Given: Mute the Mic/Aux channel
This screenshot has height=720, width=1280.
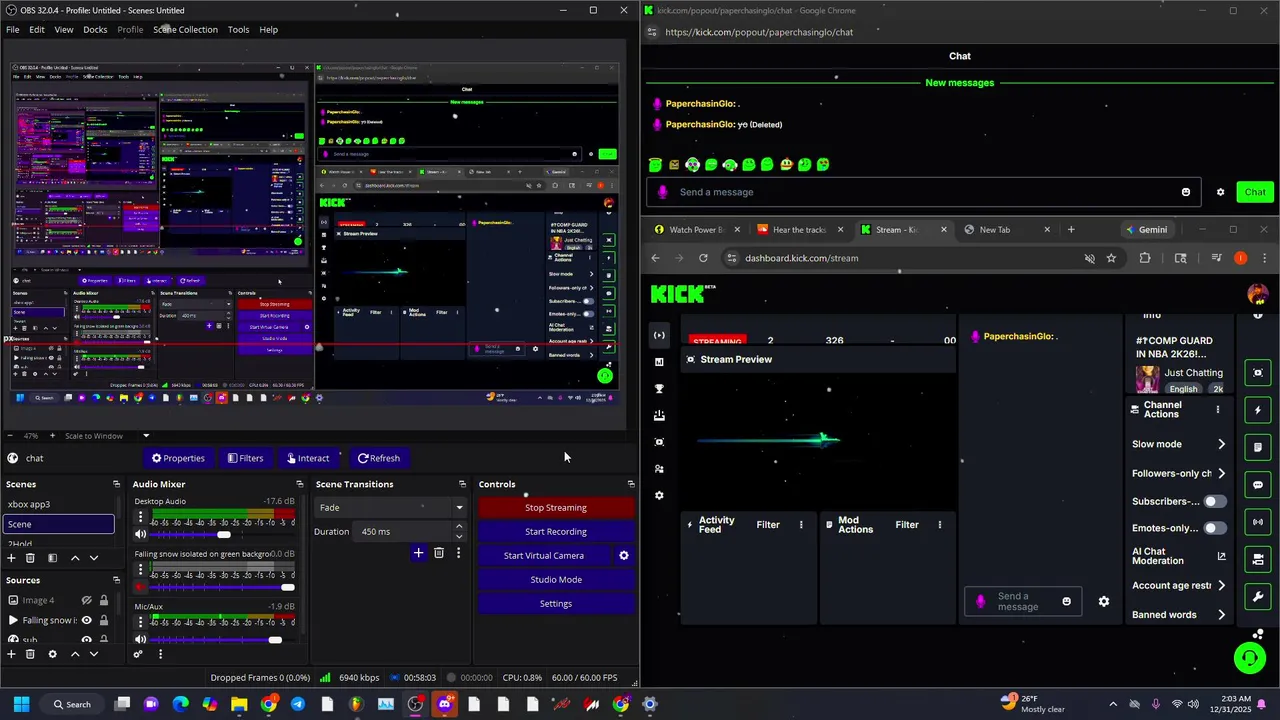Looking at the screenshot, I should coord(140,640).
